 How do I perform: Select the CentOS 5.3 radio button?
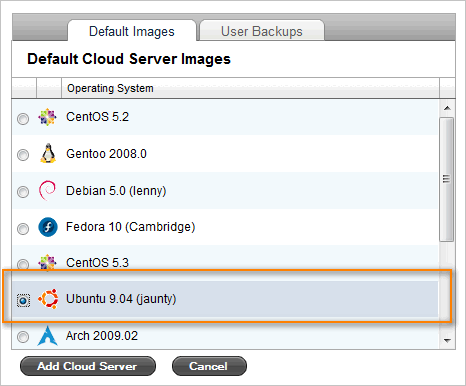pyautogui.click(x=23, y=264)
